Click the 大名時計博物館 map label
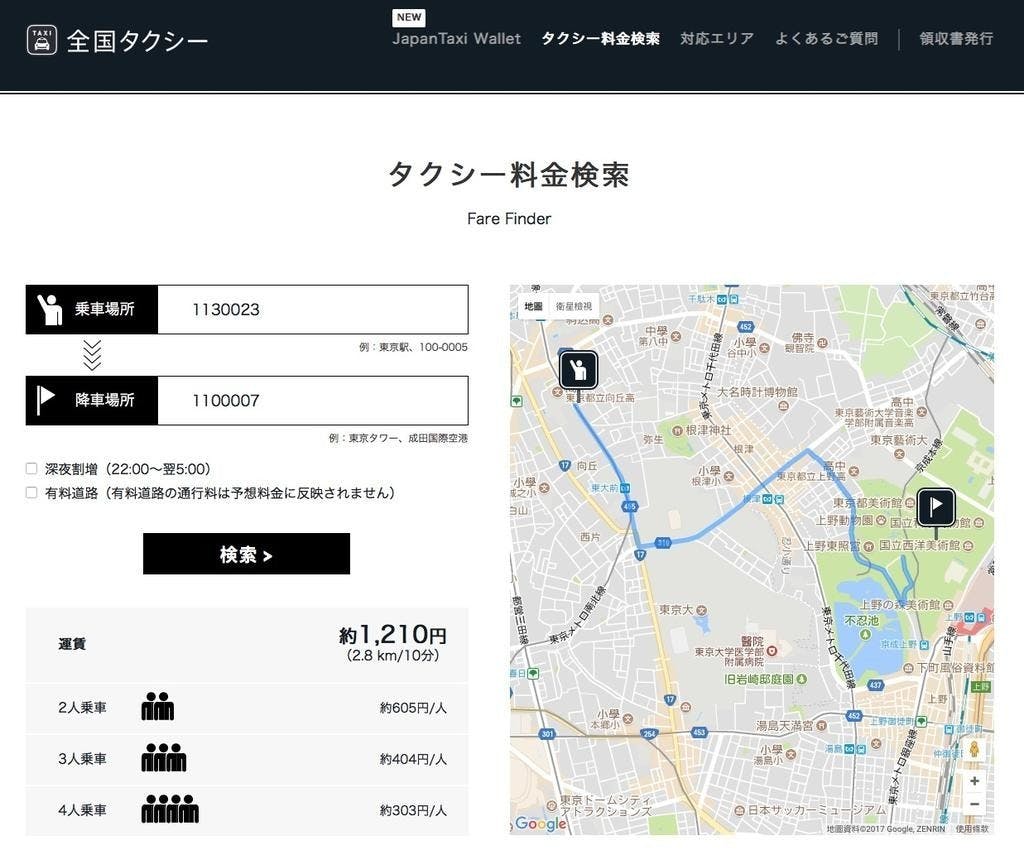Screen dimensions: 1024x855 coord(757,391)
